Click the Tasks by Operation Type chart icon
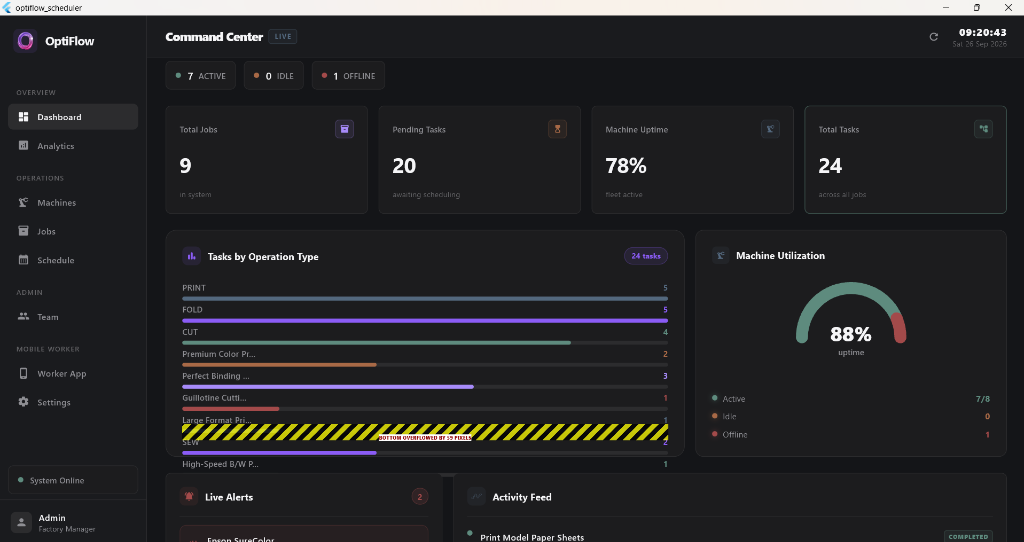The image size is (1024, 542). [191, 257]
